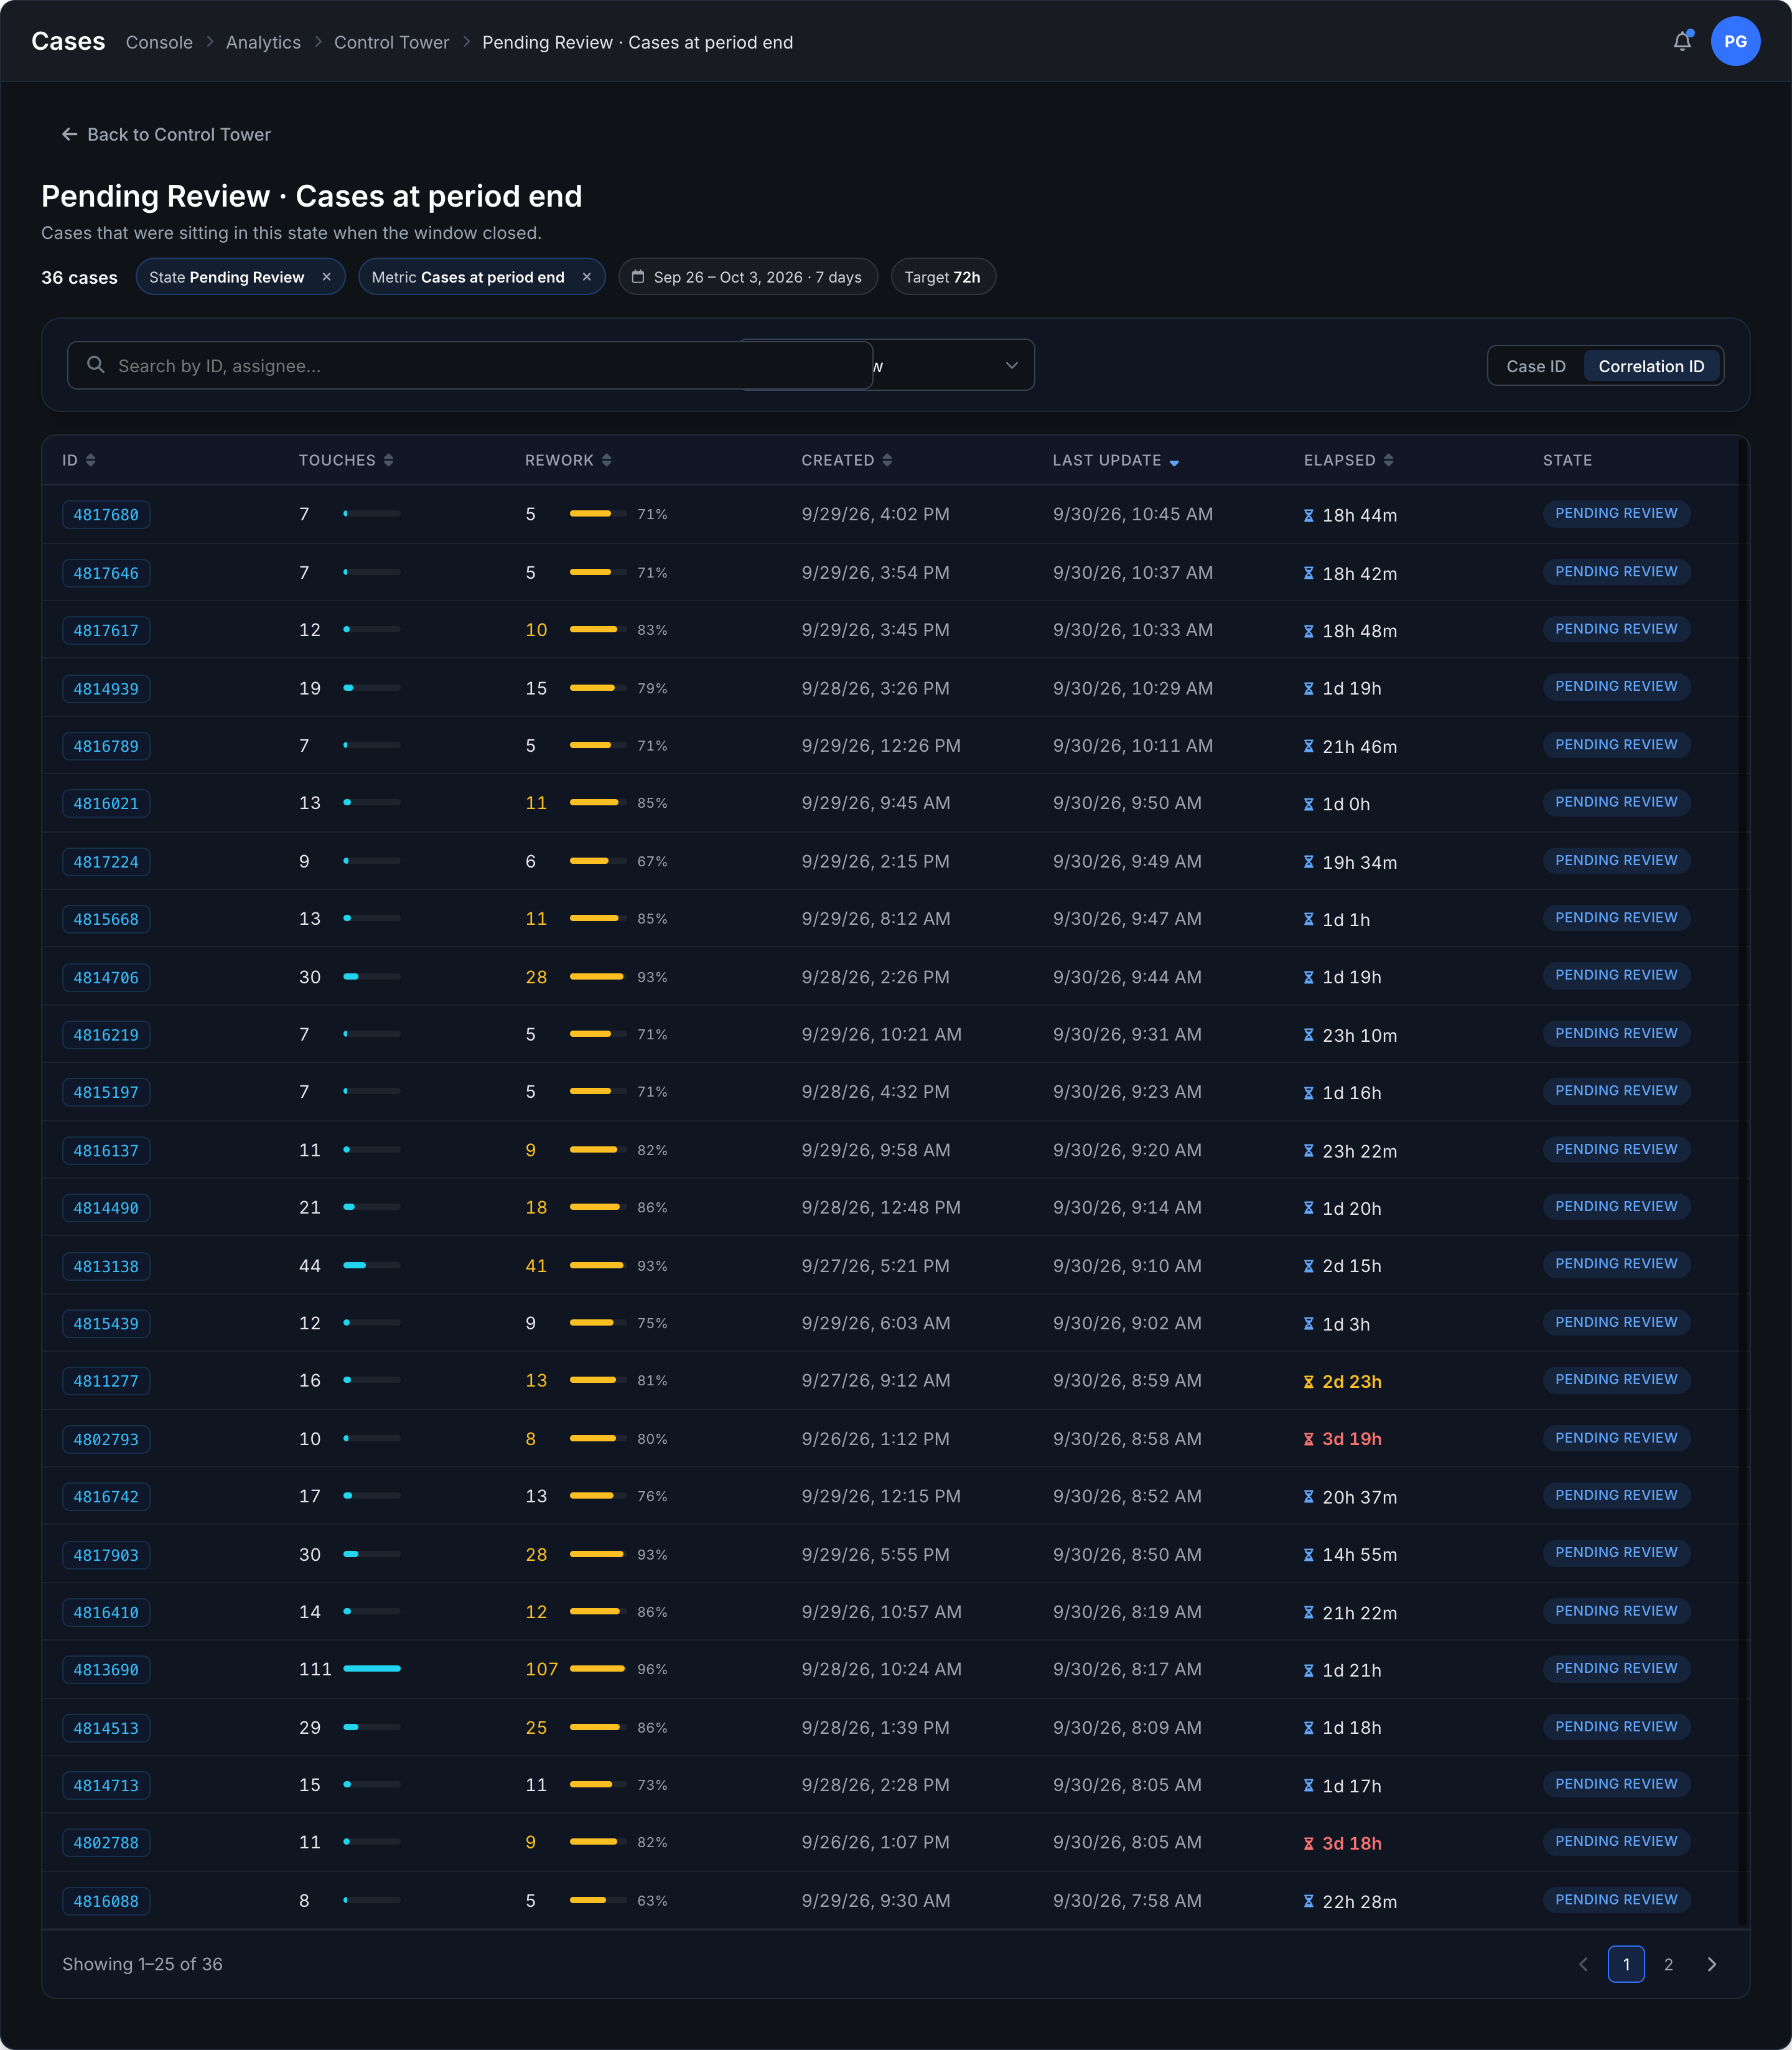
Task: Go to the Control Tower breadcrumb
Action: click(391, 42)
